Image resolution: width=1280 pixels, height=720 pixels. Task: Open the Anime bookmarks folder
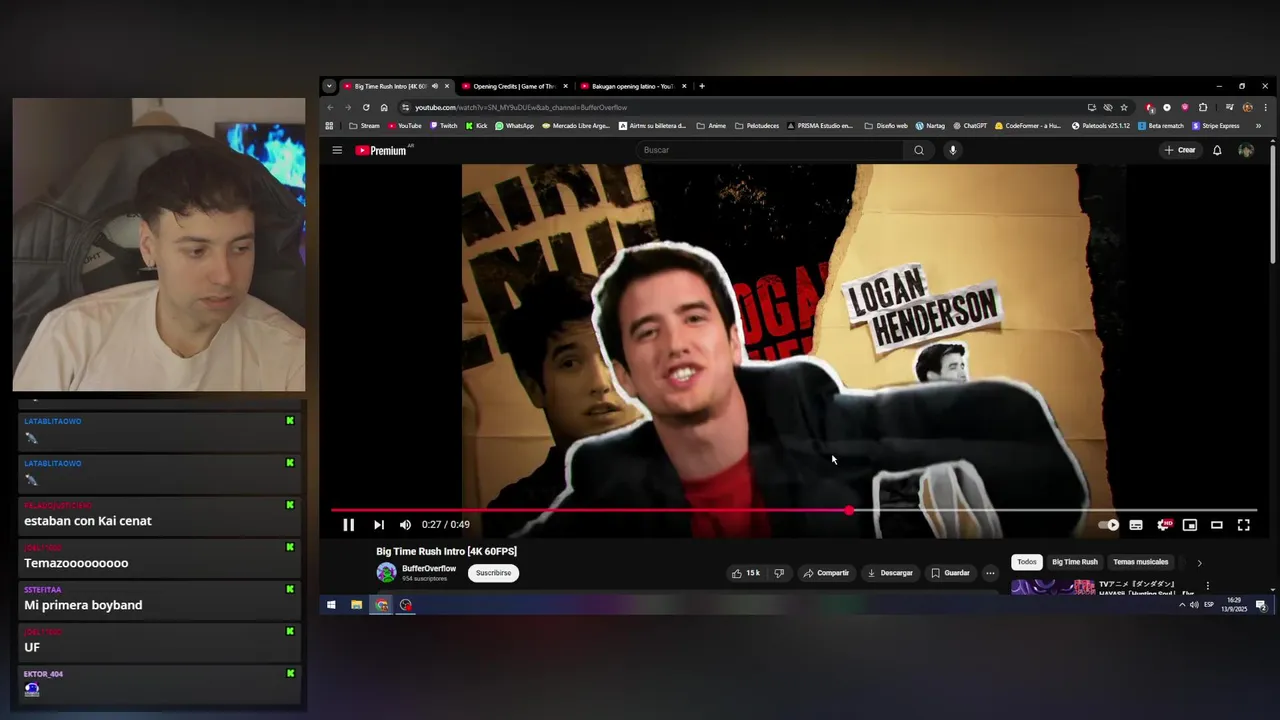pos(710,126)
